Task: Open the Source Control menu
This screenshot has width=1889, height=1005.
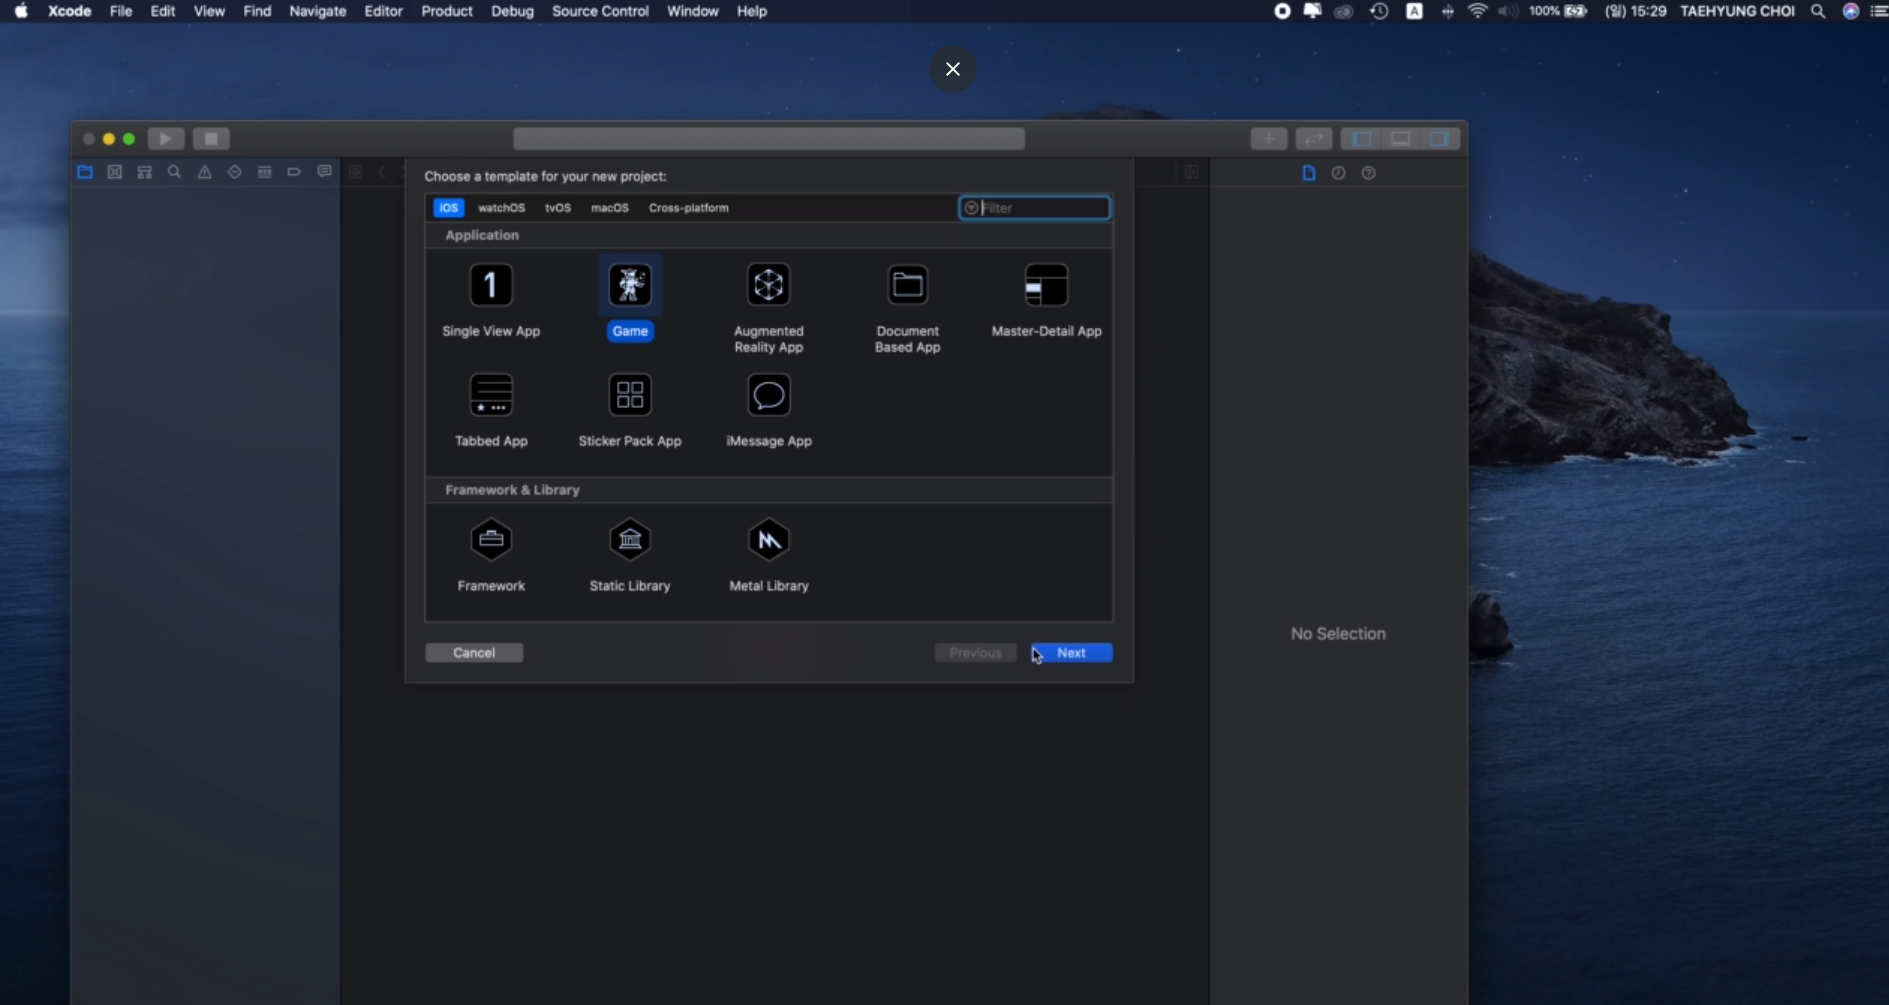Action: coord(600,11)
